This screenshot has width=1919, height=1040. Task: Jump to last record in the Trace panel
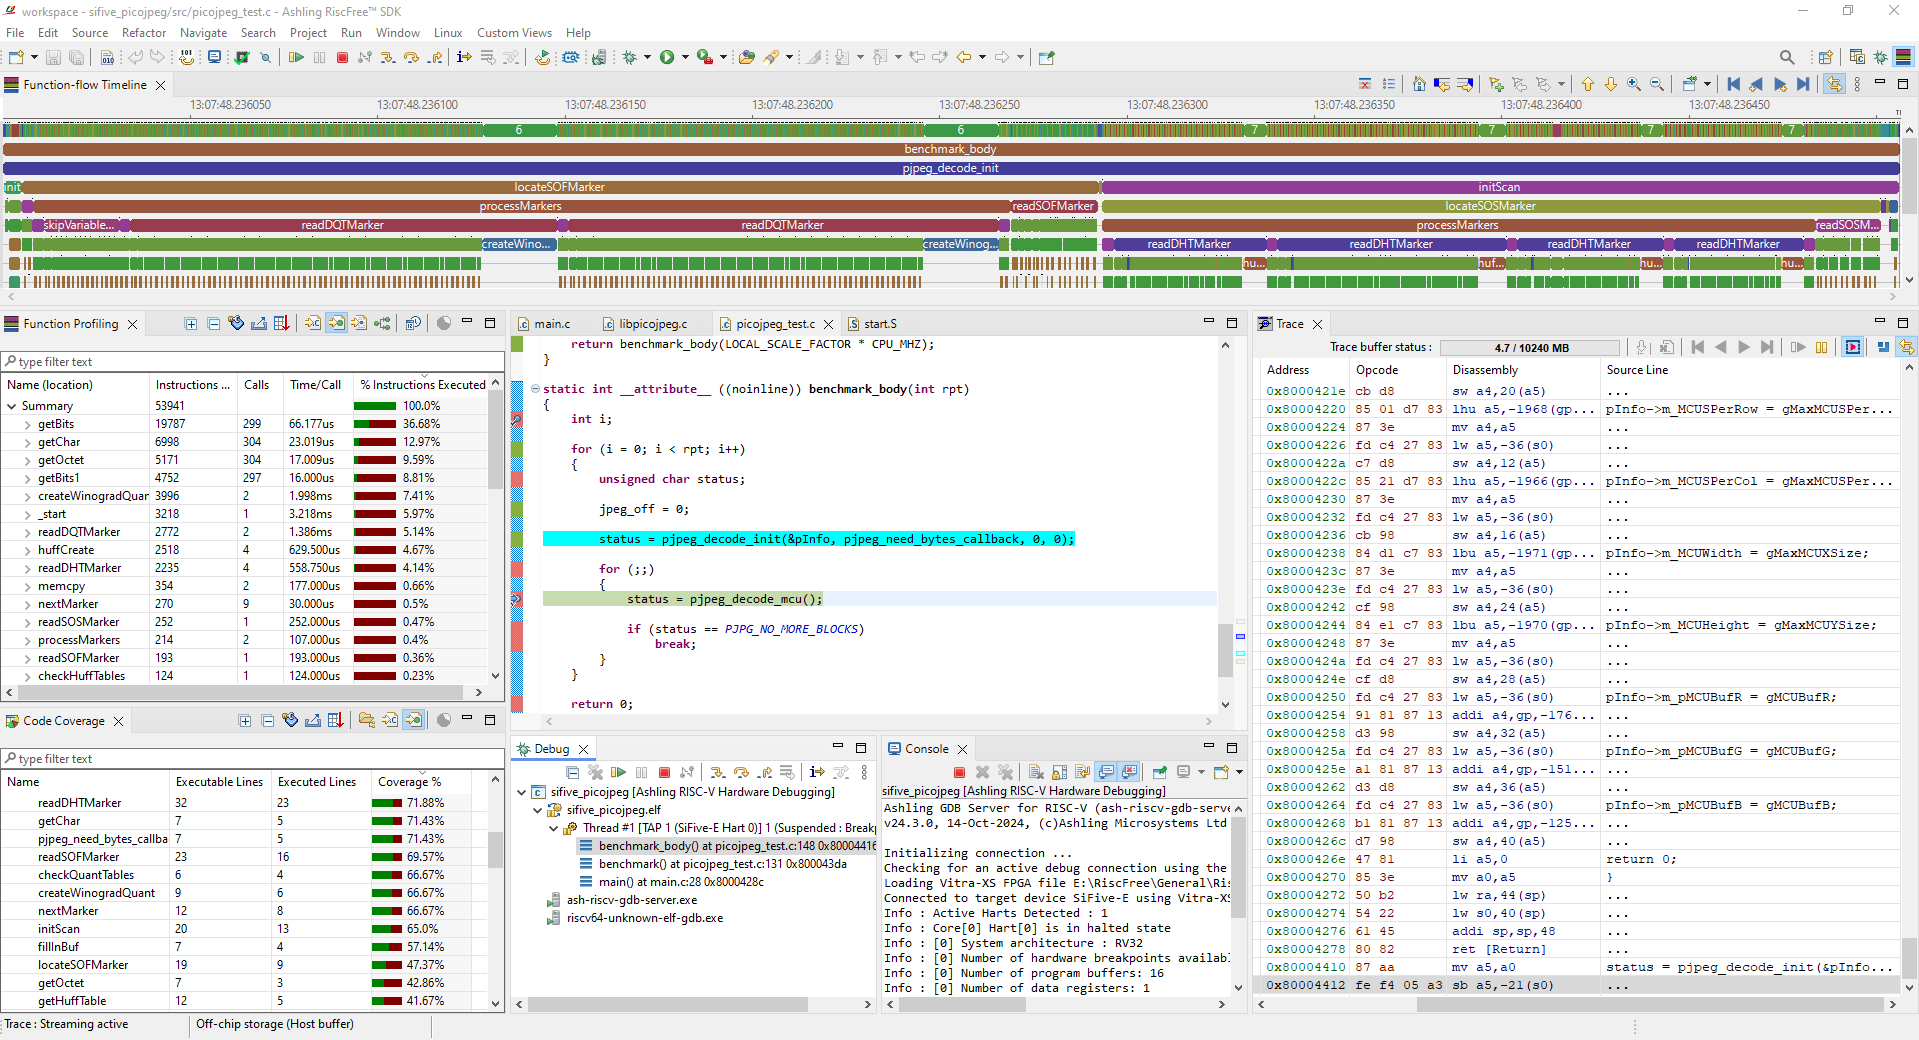point(1767,348)
